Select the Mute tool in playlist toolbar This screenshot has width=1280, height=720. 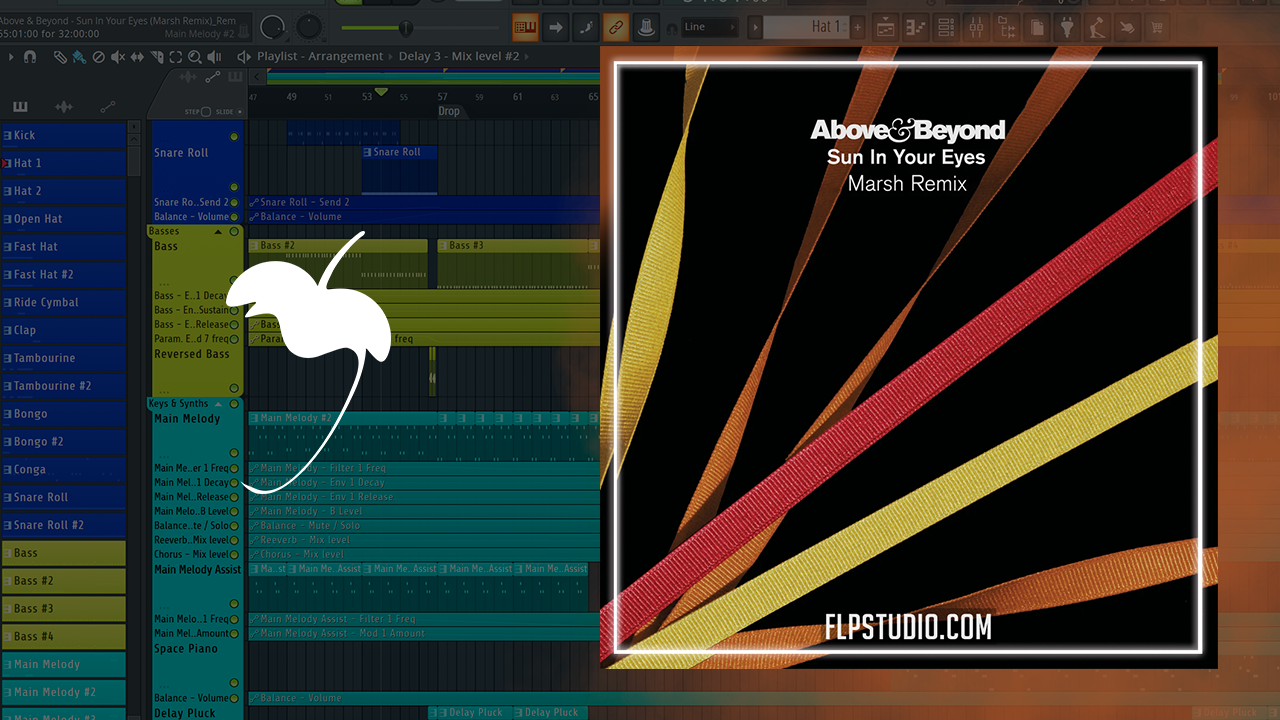[116, 57]
